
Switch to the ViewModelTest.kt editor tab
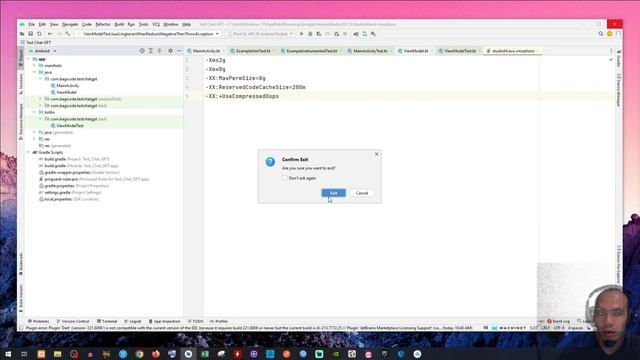[x=460, y=51]
